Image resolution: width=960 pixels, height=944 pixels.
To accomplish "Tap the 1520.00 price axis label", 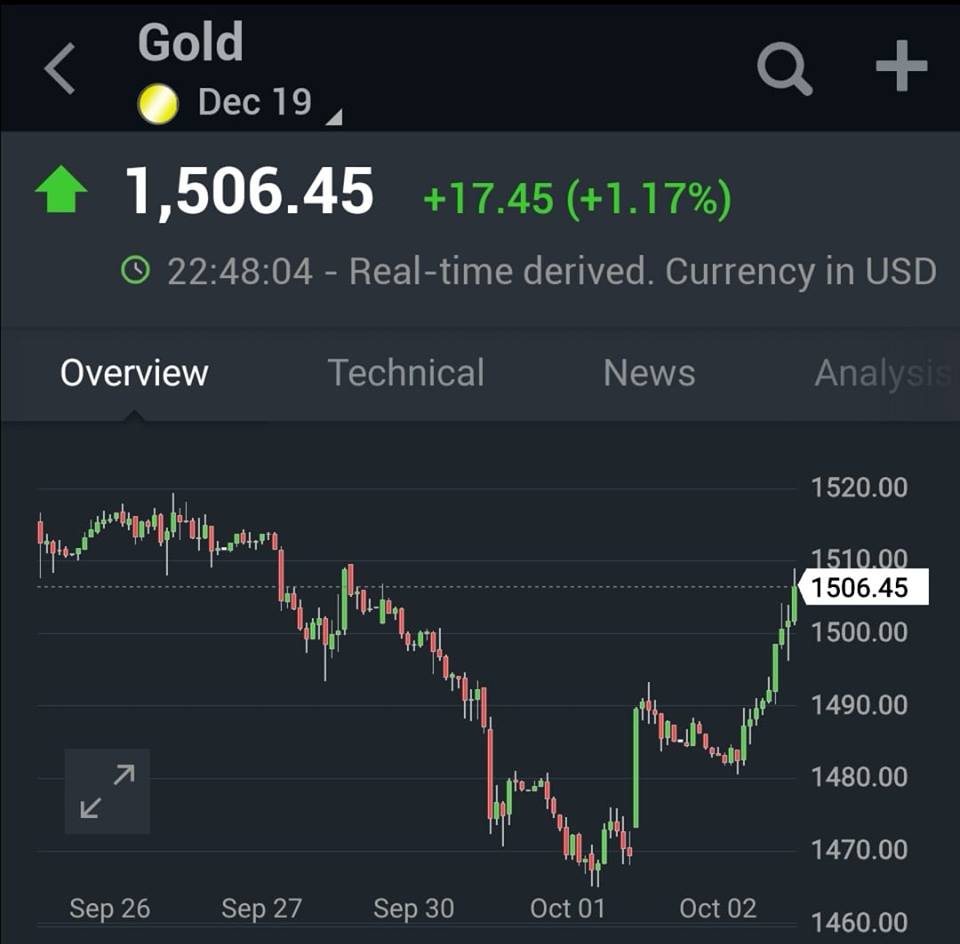I will point(858,488).
